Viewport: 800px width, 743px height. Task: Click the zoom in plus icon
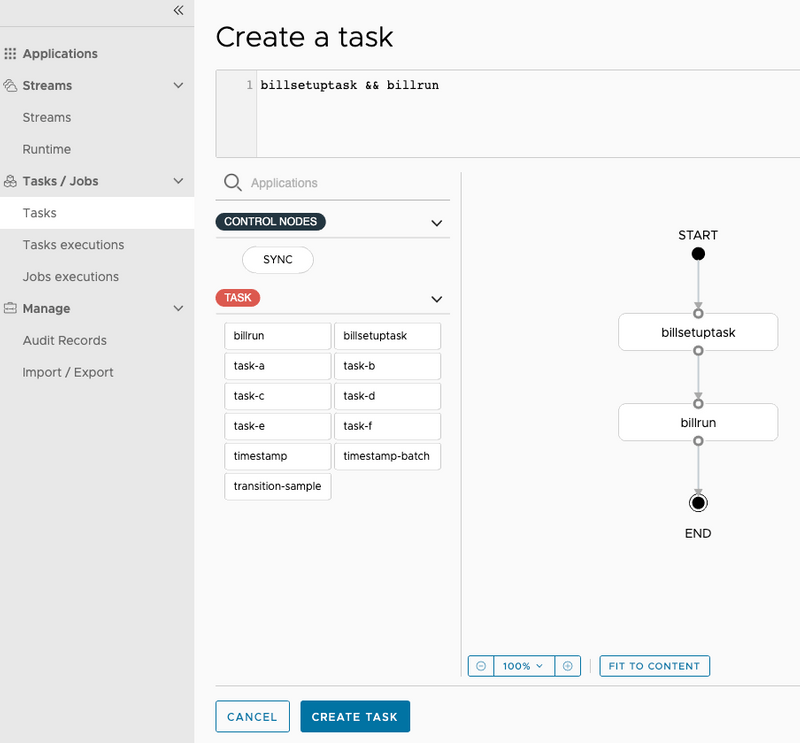tap(568, 666)
